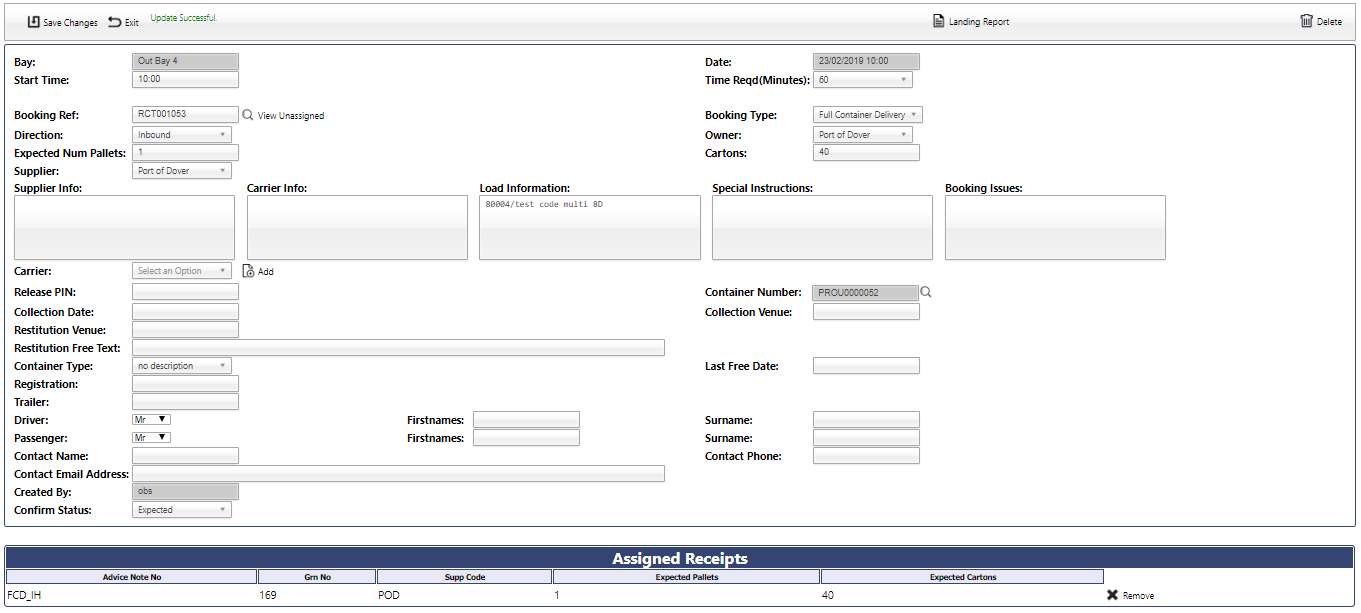The width and height of the screenshot is (1361, 613).
Task: Open the Direction dropdown showing Inbound
Action: pos(182,134)
